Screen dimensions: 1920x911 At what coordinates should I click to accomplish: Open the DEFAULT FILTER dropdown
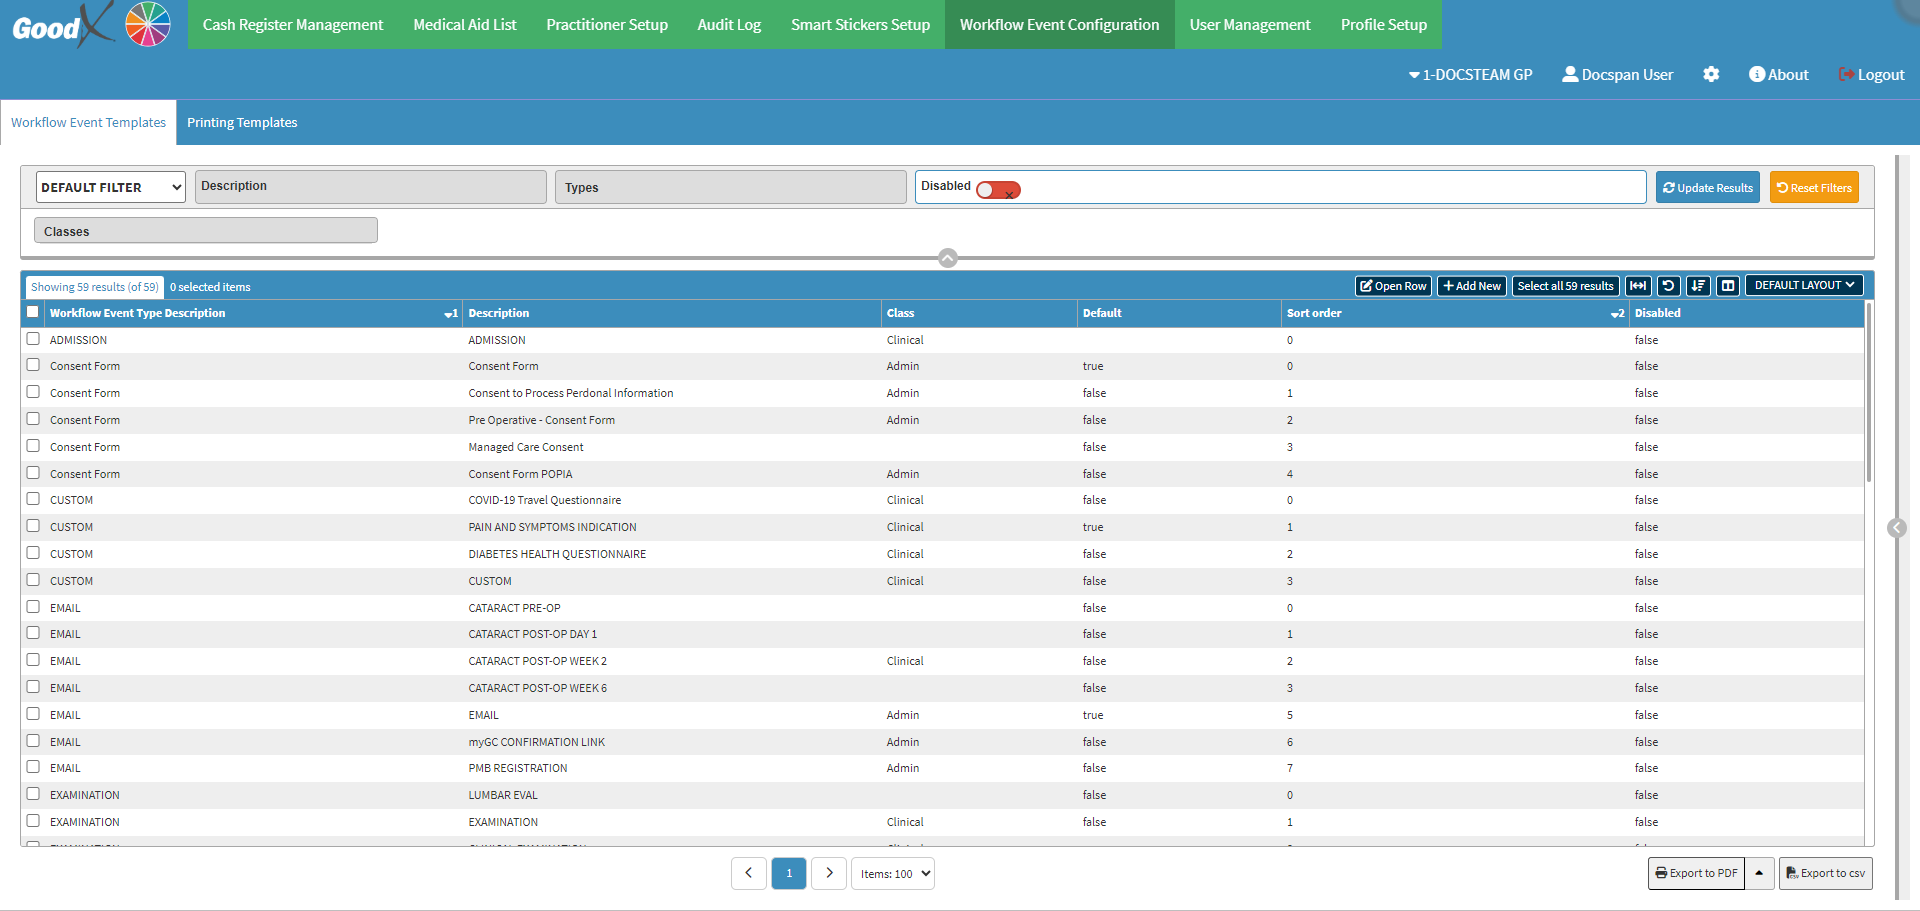(111, 187)
